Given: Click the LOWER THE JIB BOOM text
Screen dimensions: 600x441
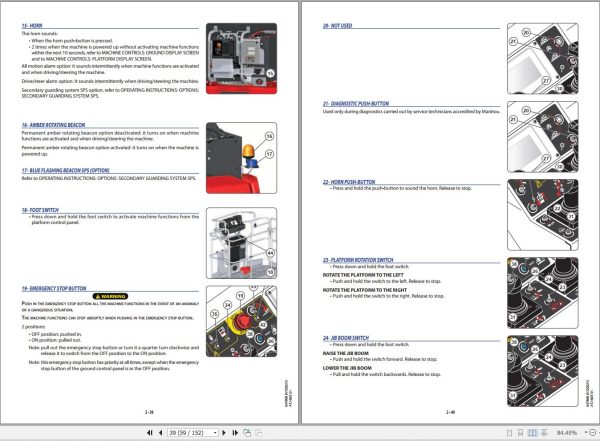Looking at the screenshot, I should coord(347,368).
